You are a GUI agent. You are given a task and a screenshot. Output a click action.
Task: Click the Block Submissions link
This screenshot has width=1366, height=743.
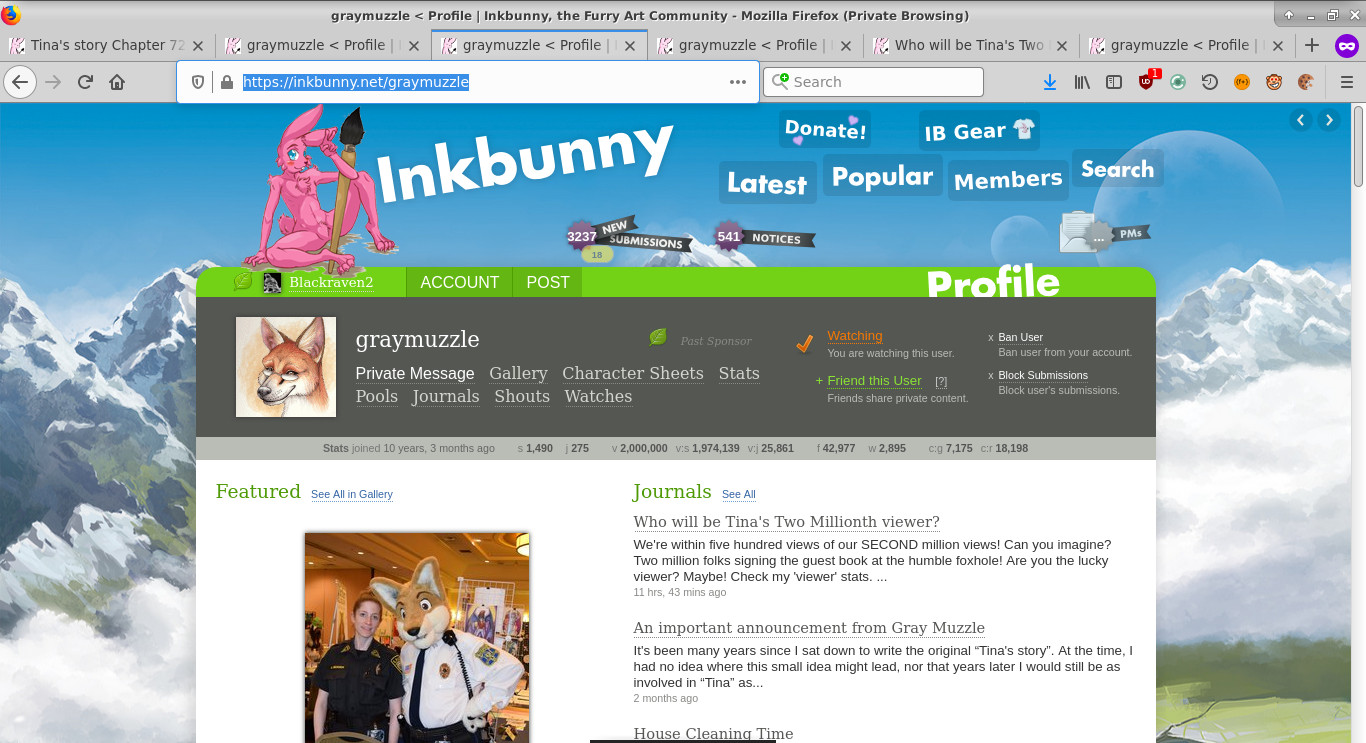click(x=1043, y=375)
